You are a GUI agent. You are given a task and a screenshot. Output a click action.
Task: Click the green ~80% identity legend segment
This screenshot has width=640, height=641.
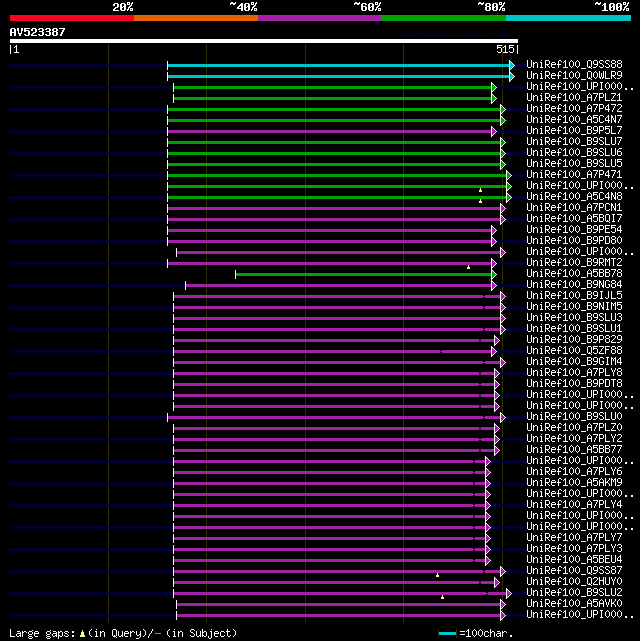444,18
